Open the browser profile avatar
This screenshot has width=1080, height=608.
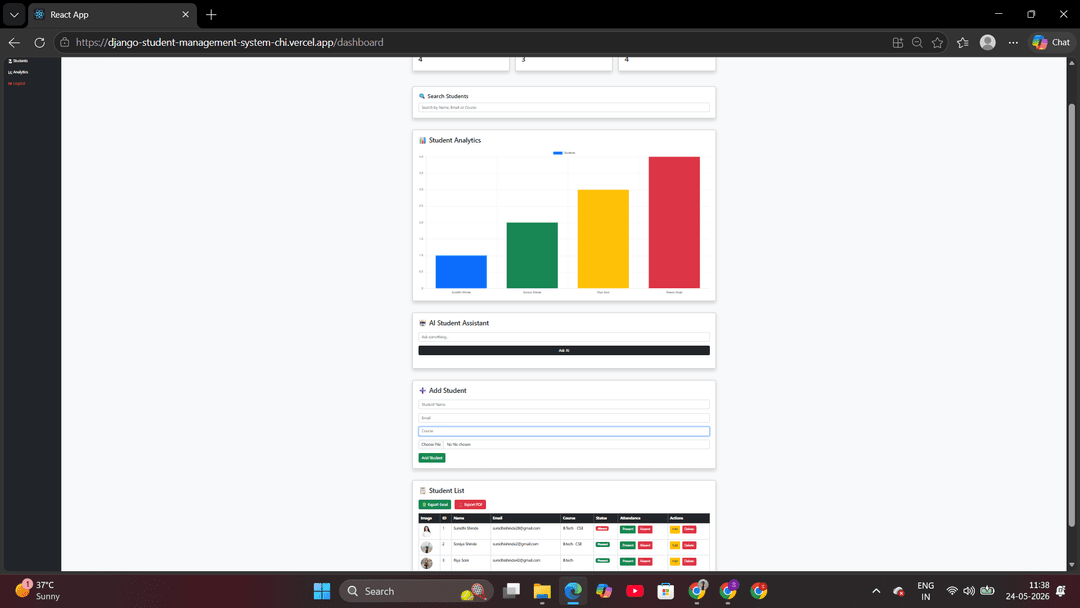(988, 42)
